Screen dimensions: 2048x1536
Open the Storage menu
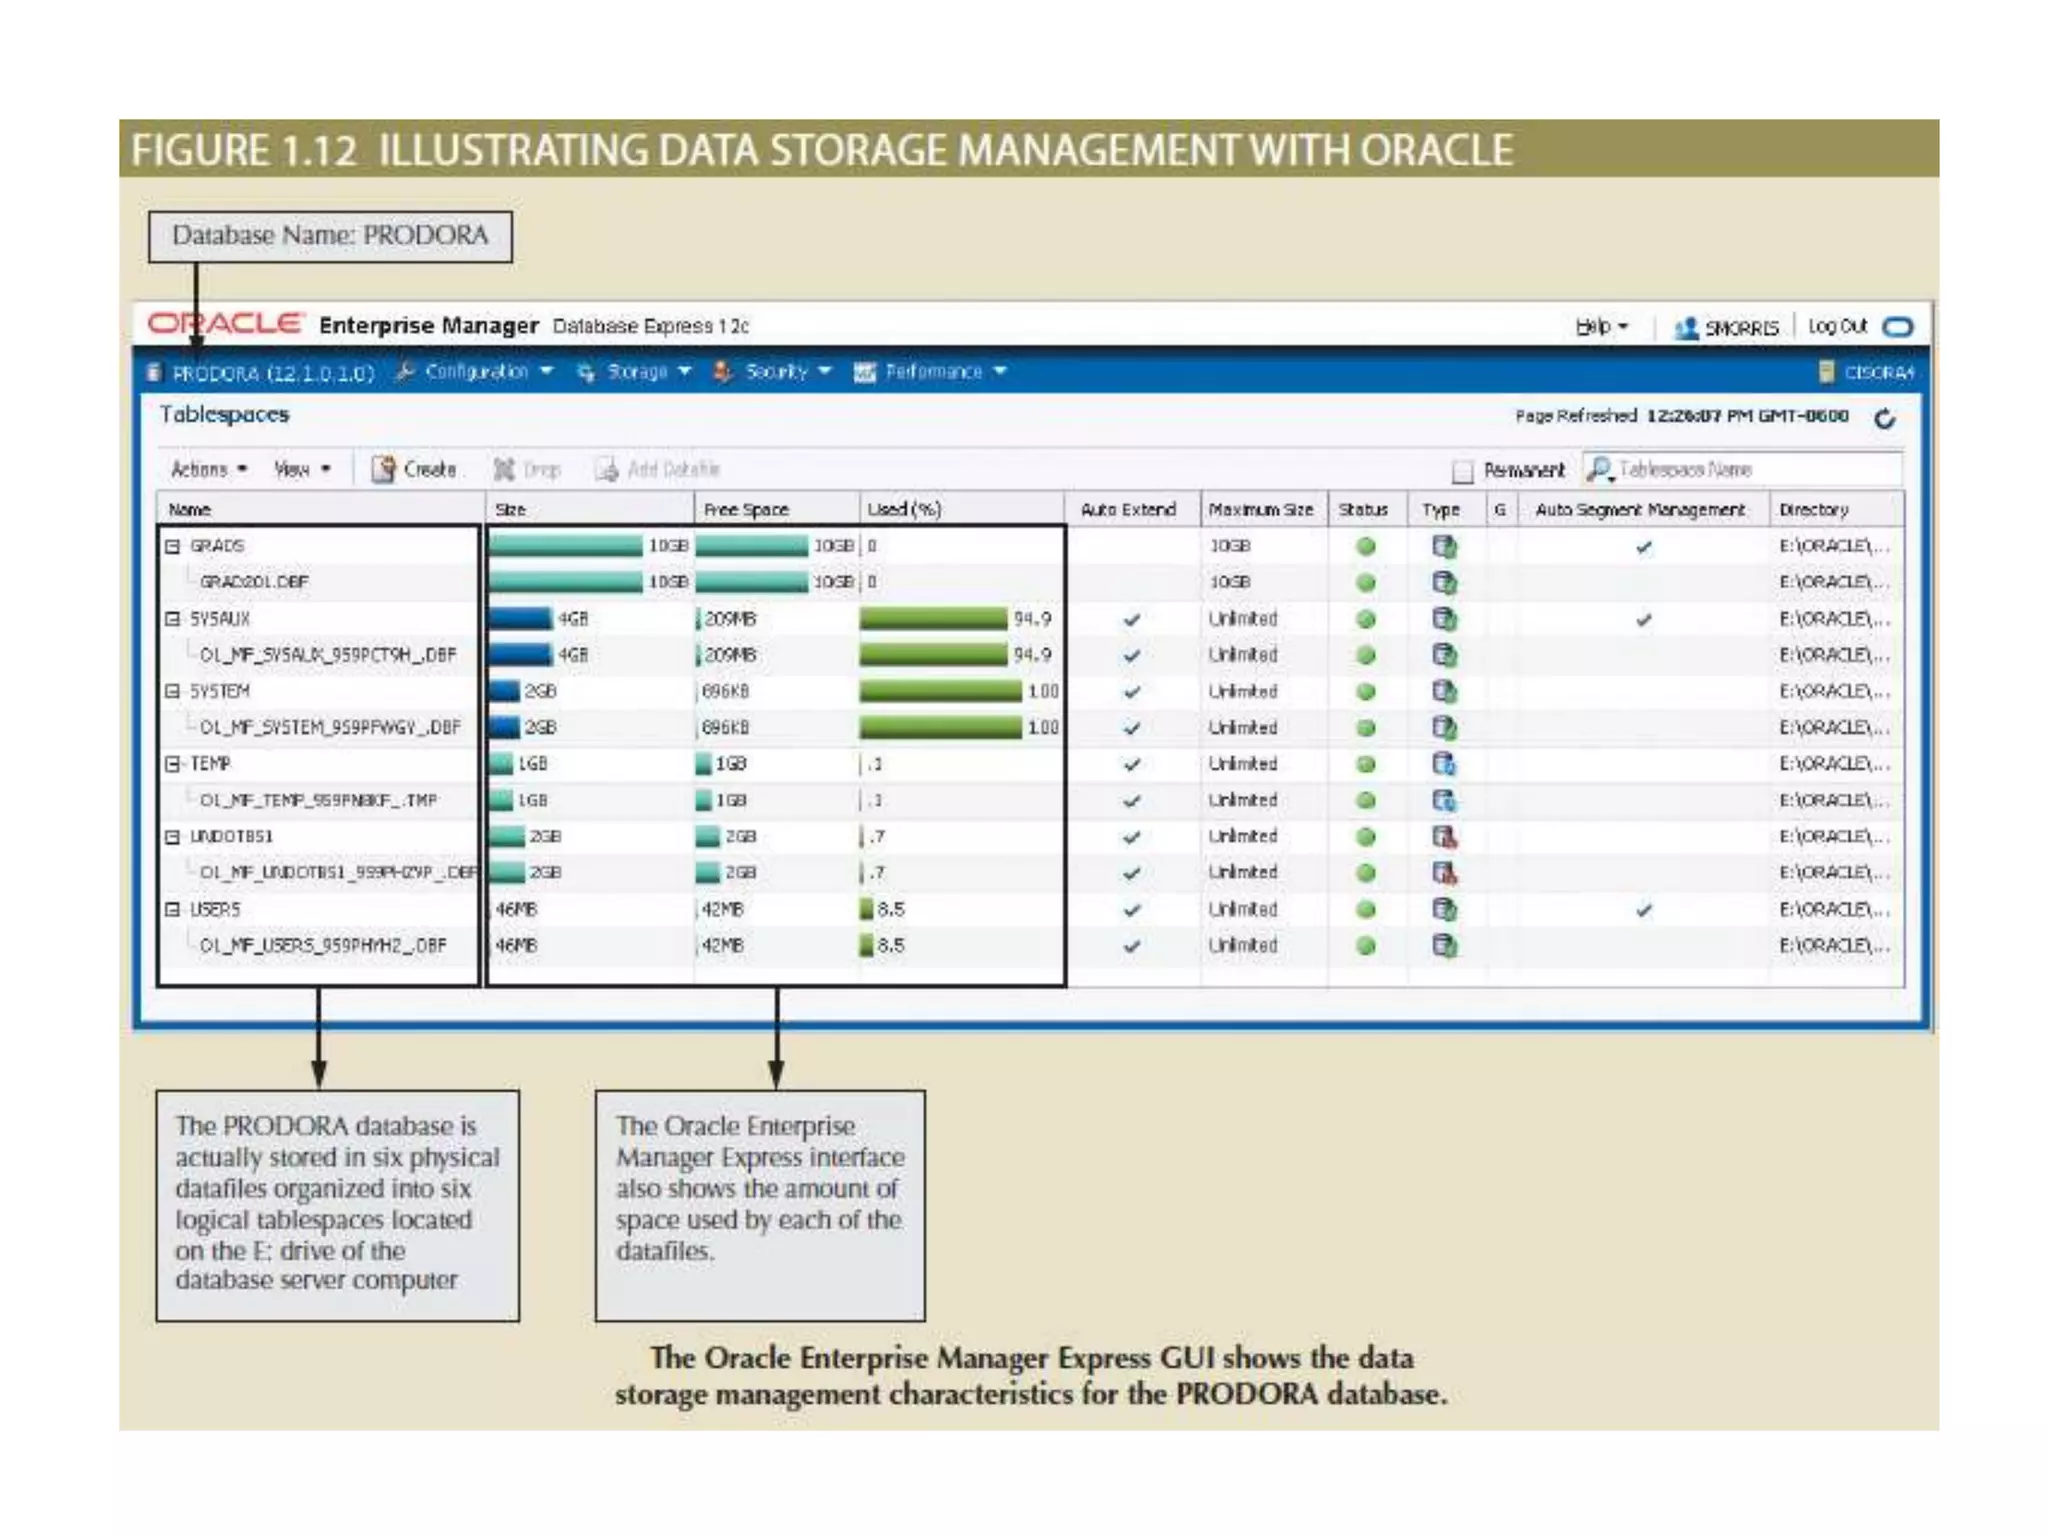tap(636, 372)
